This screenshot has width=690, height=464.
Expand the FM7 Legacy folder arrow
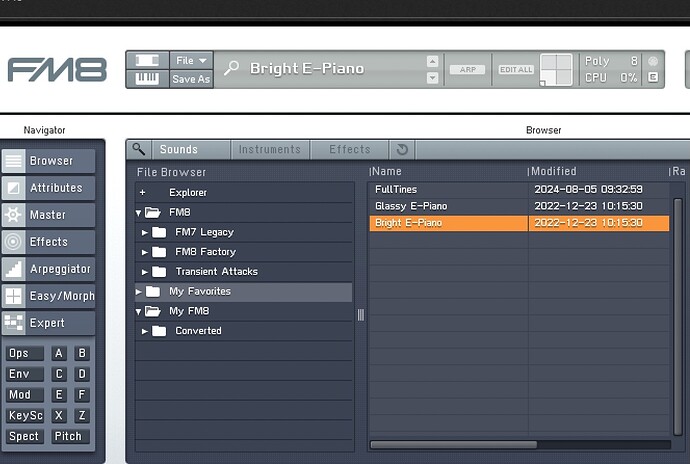pyautogui.click(x=144, y=232)
